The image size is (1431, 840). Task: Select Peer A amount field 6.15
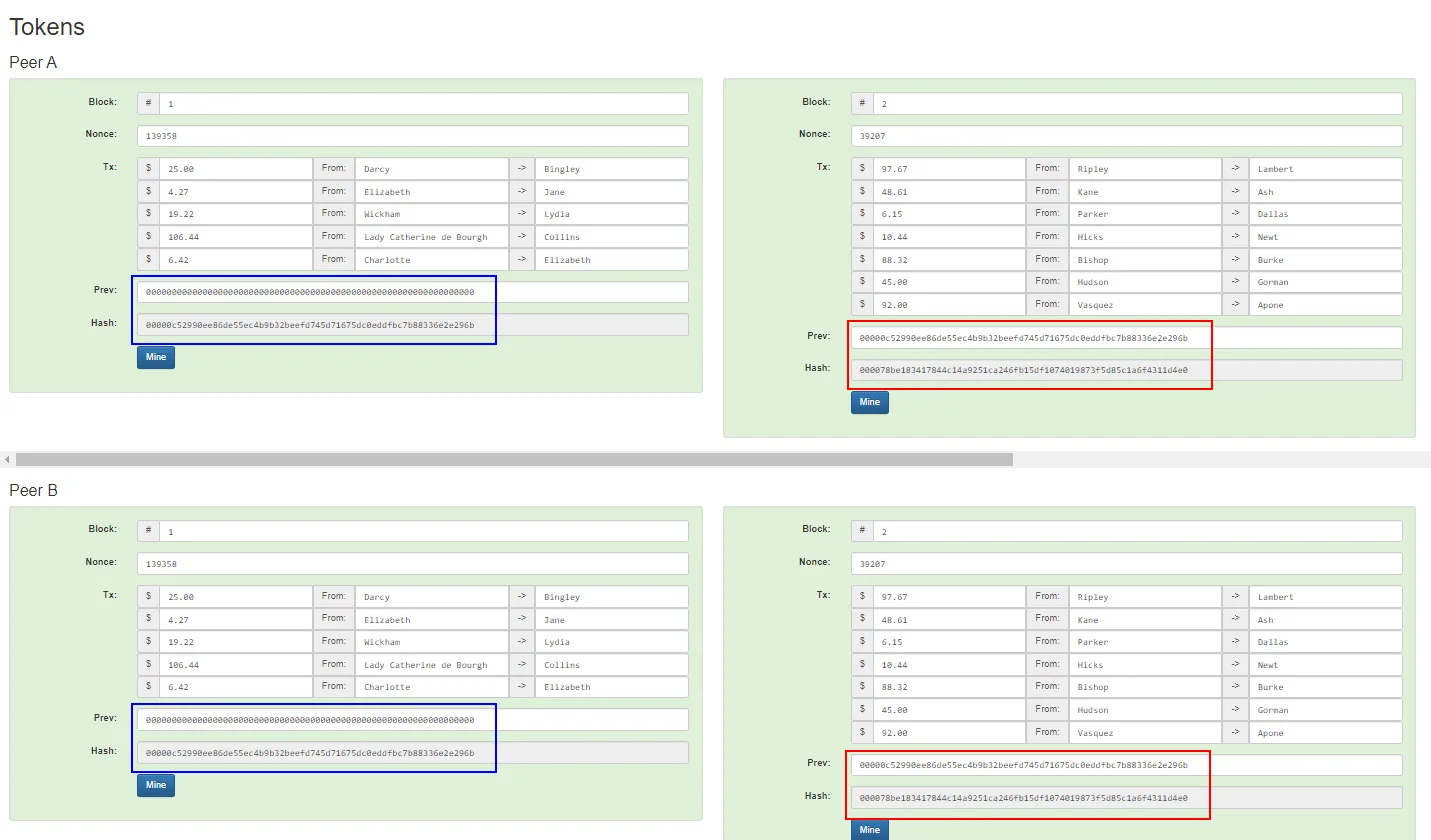[950, 214]
